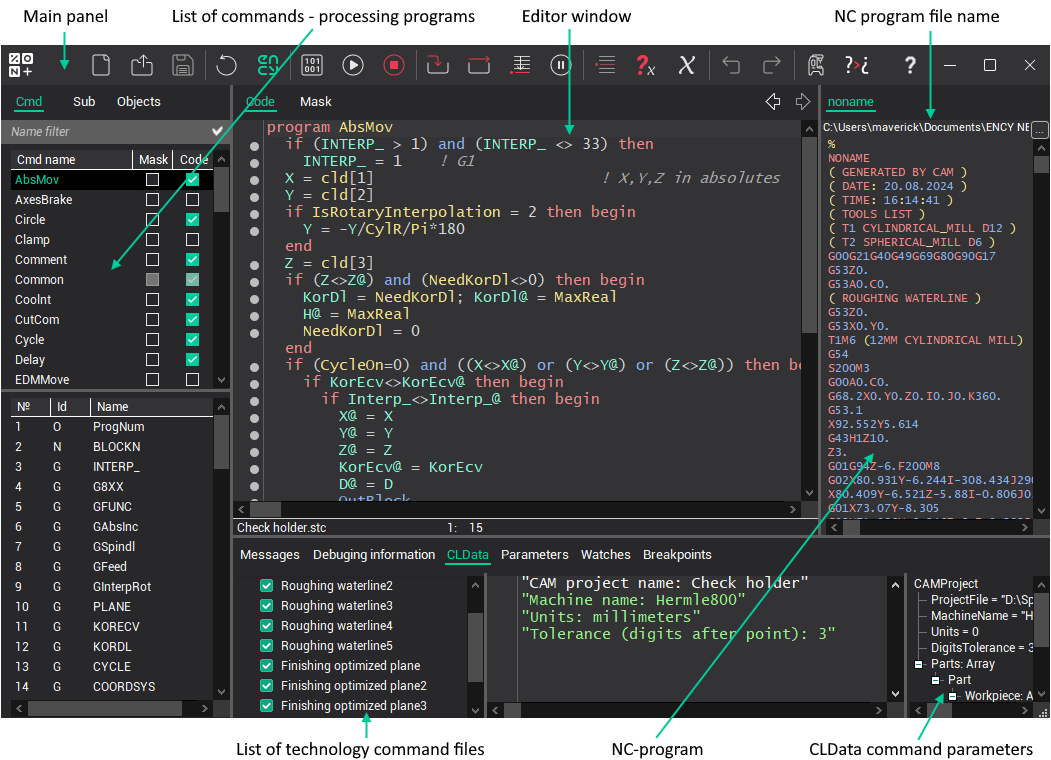The image size is (1051, 760).
Task: Click the binary 101 generate icon
Action: pyautogui.click(x=312, y=66)
